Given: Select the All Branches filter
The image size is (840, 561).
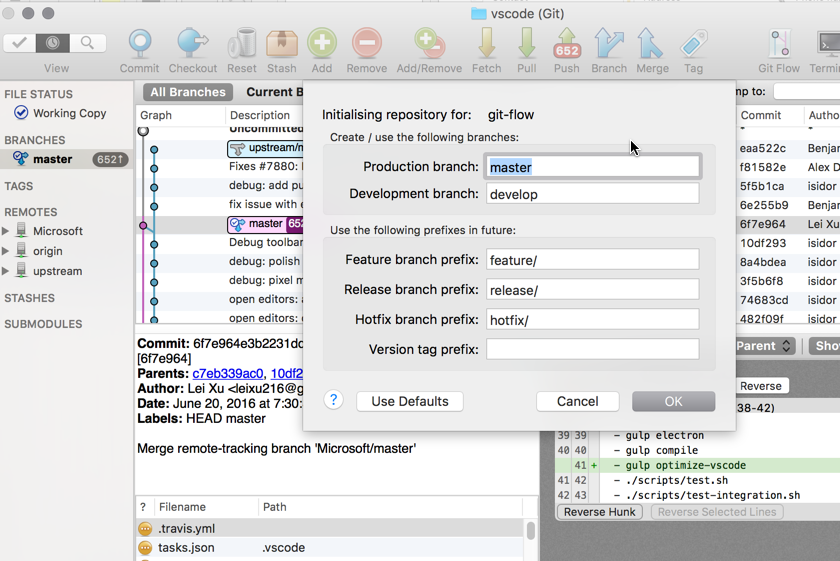Looking at the screenshot, I should coord(188,92).
